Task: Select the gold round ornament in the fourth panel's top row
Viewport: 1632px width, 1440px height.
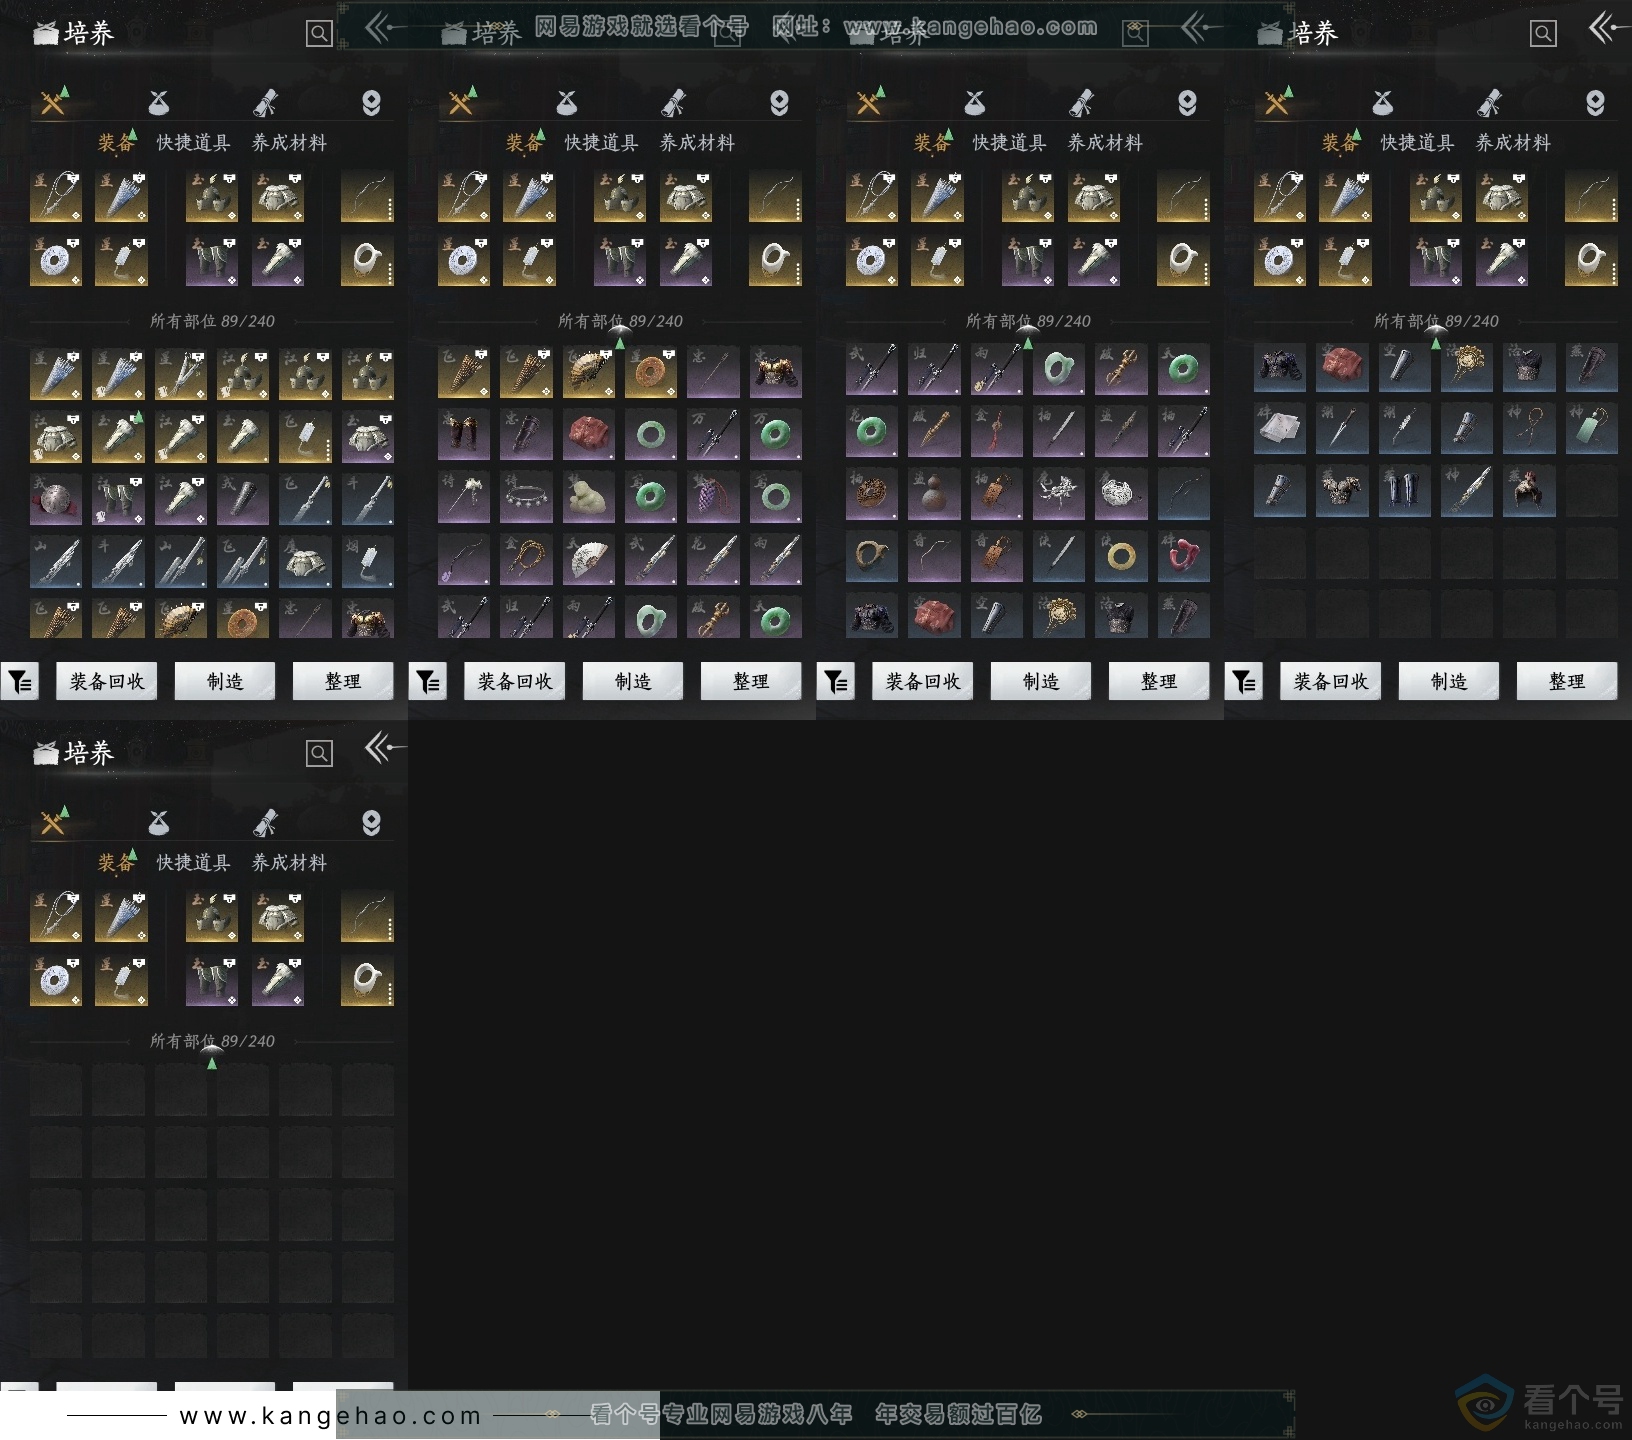Action: point(1467,368)
